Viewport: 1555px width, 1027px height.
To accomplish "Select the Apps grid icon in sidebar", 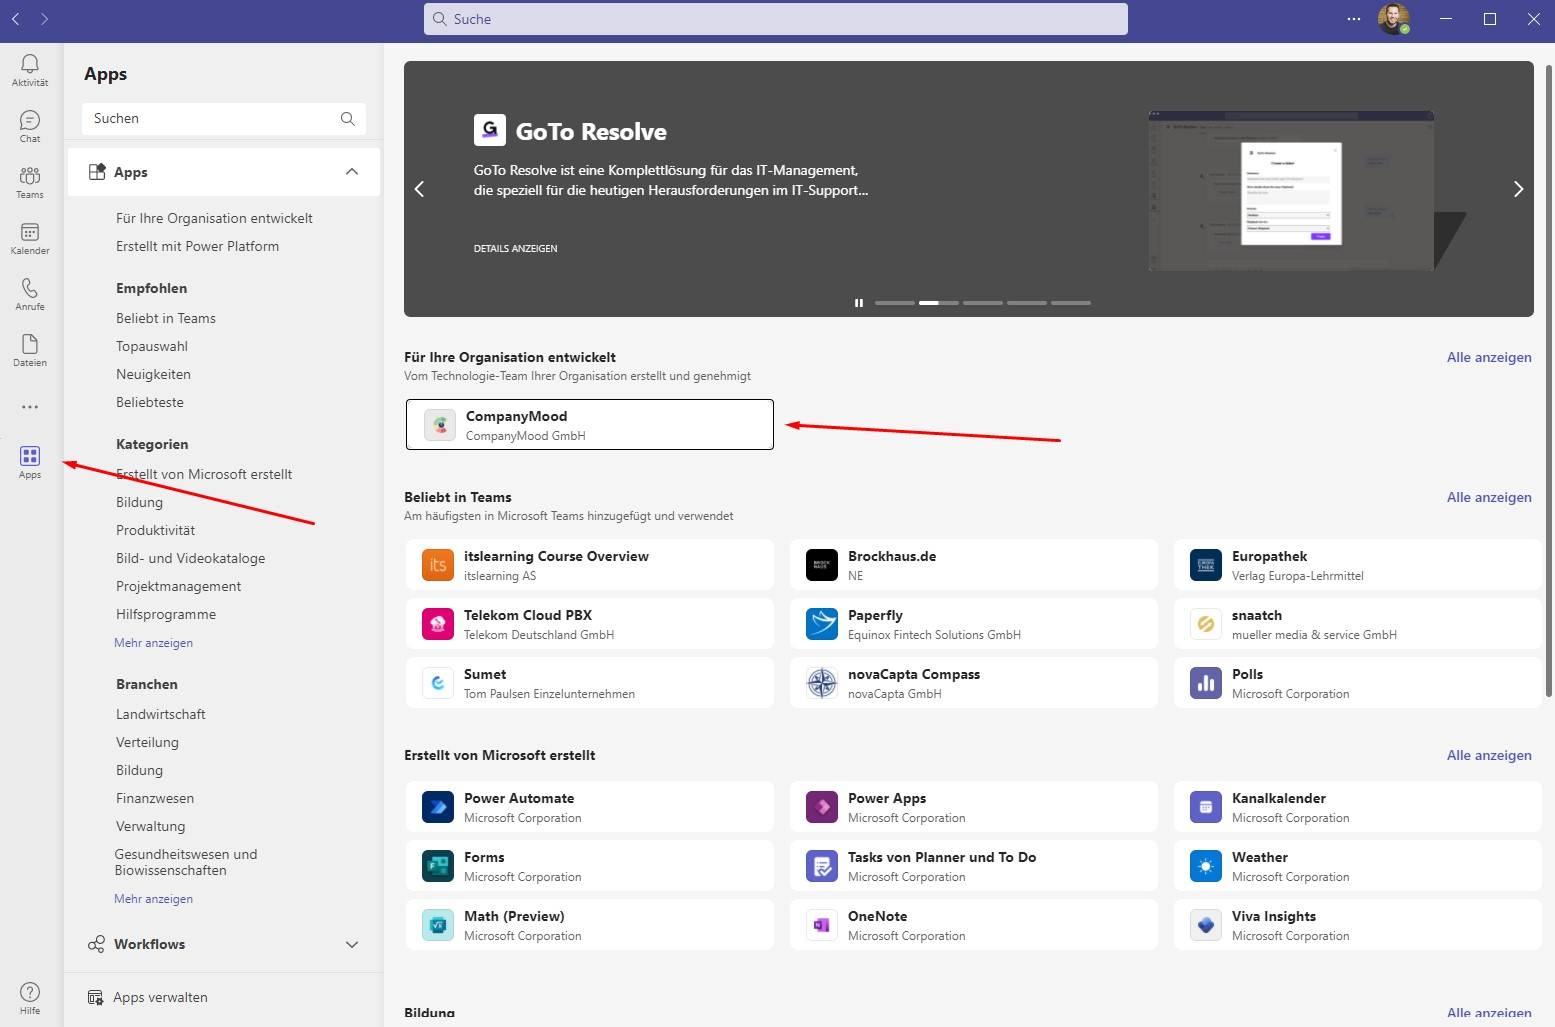I will click(30, 456).
